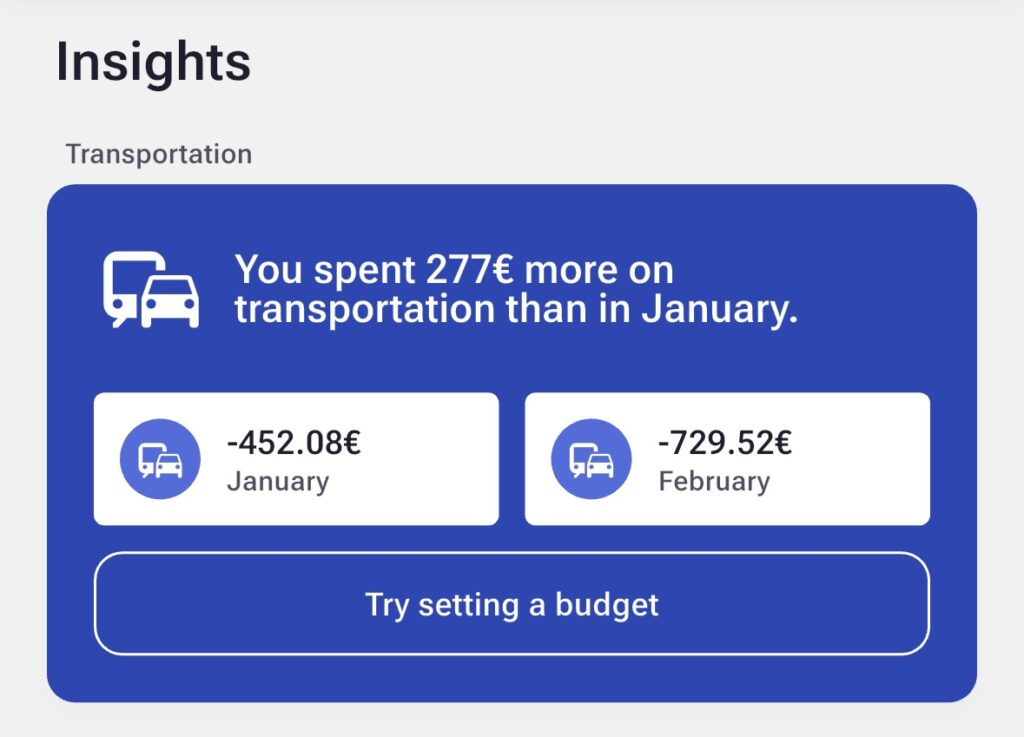This screenshot has height=737, width=1024.
Task: Open the February spending card
Action: (x=727, y=459)
